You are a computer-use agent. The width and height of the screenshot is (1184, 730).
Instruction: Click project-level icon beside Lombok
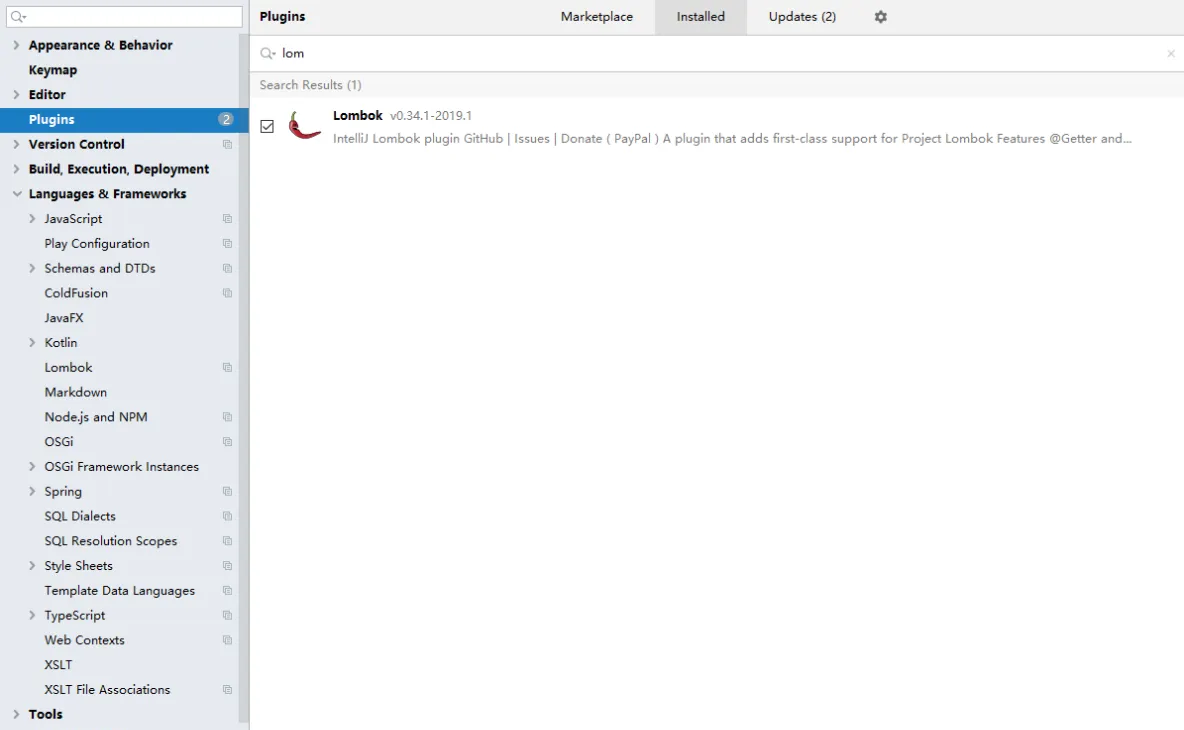[227, 368]
